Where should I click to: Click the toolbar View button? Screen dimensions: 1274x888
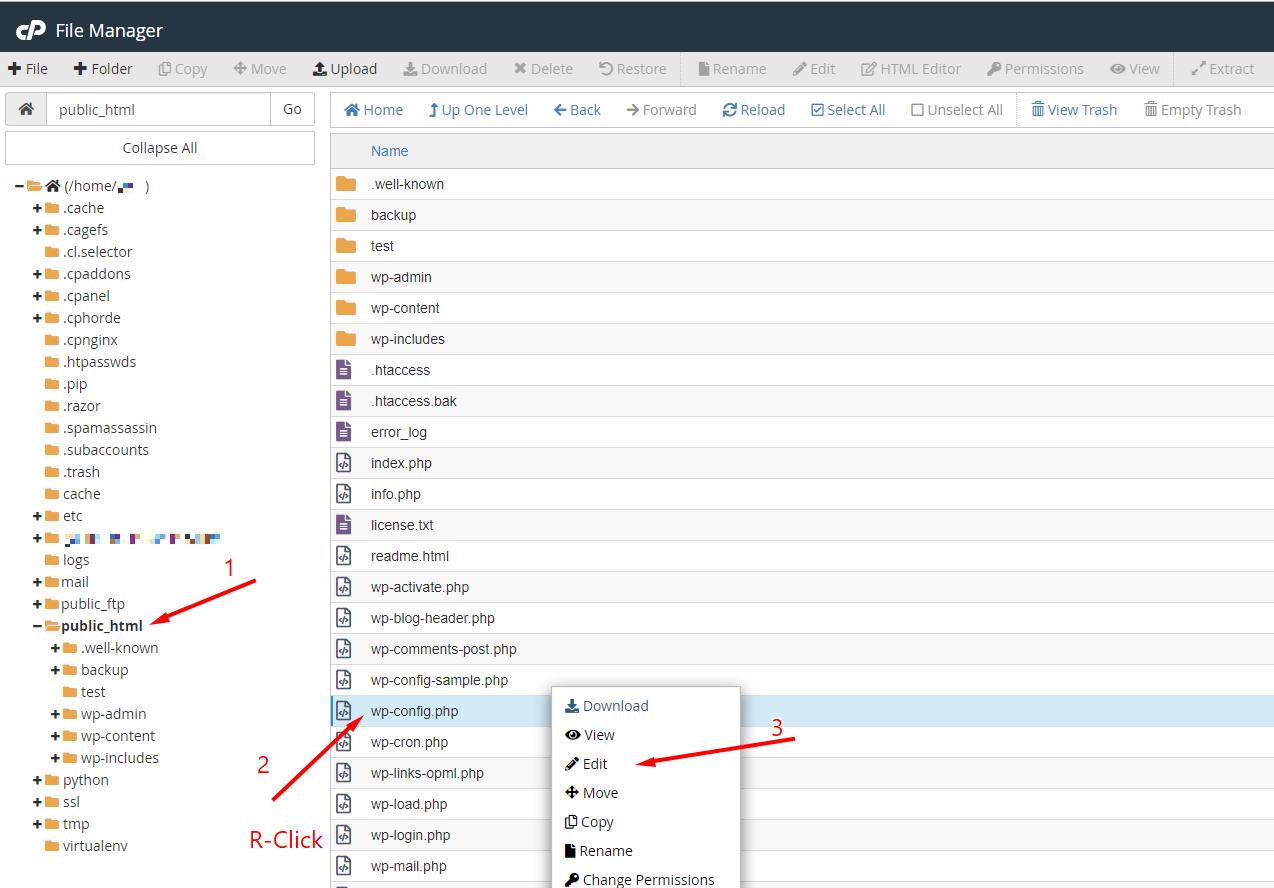1135,69
